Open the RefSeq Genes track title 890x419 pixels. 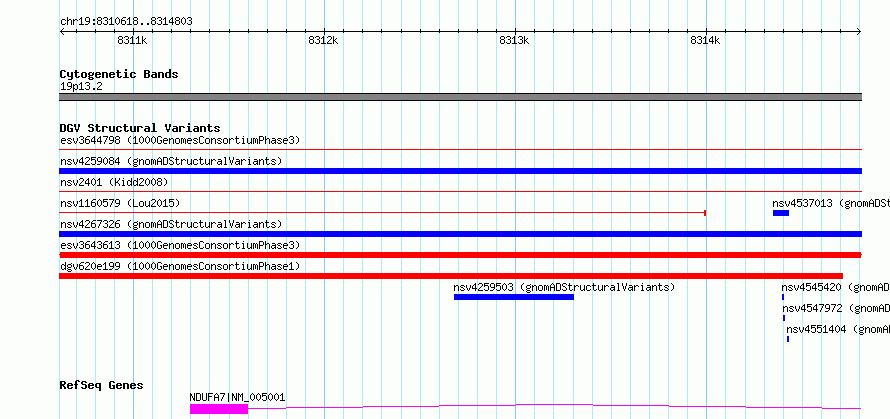(x=102, y=385)
